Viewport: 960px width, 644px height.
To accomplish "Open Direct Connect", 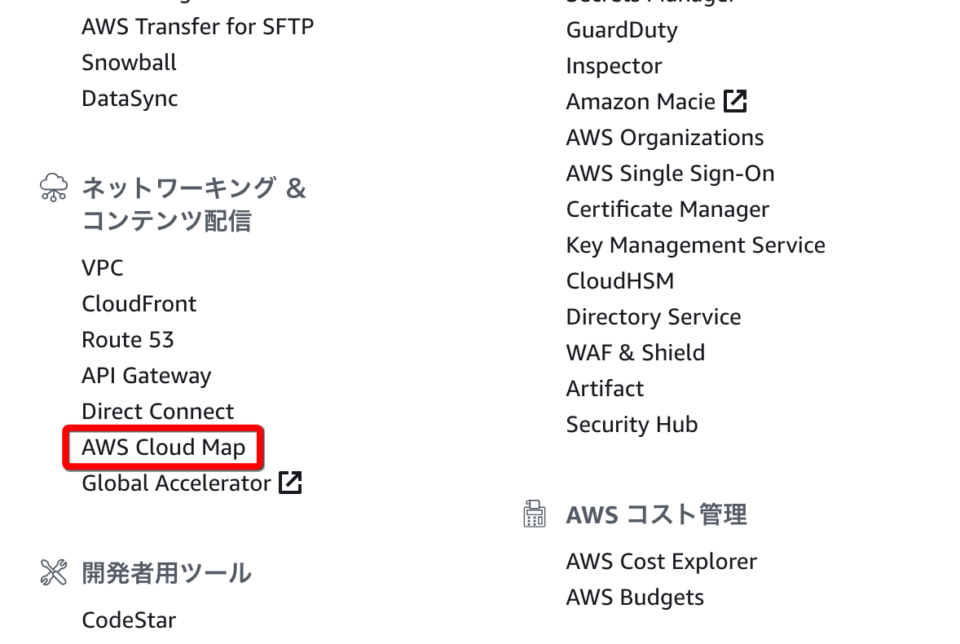I will pos(157,411).
